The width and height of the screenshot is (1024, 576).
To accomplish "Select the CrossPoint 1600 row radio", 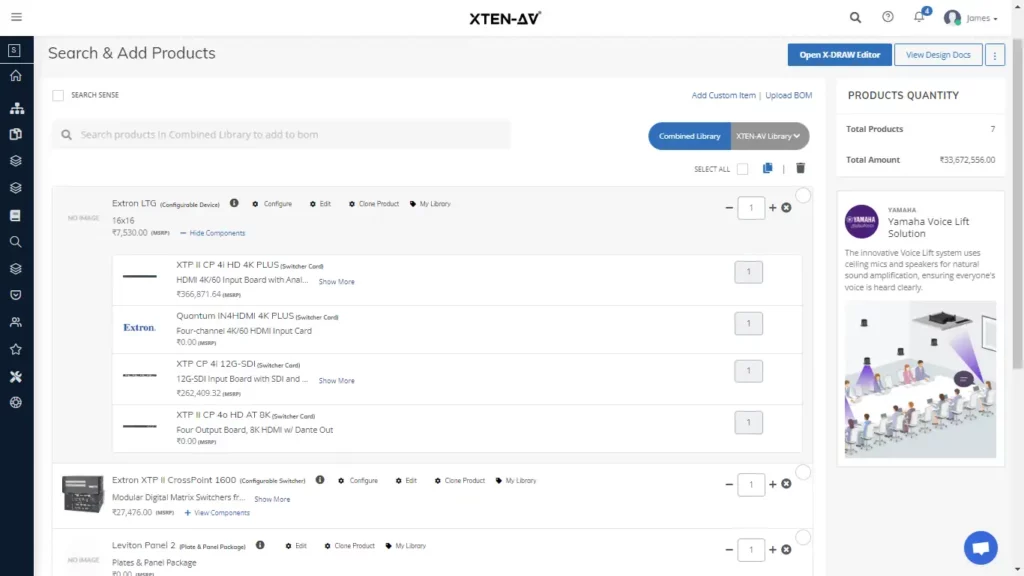I will point(803,472).
